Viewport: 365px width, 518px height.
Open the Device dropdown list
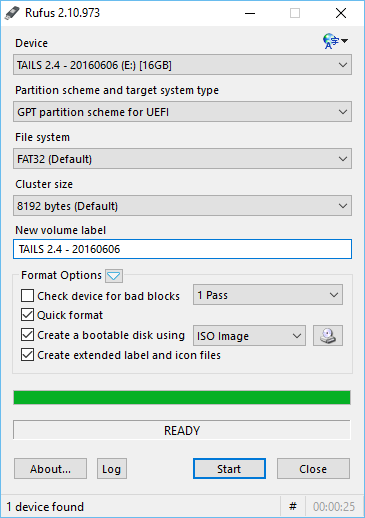click(x=182, y=65)
